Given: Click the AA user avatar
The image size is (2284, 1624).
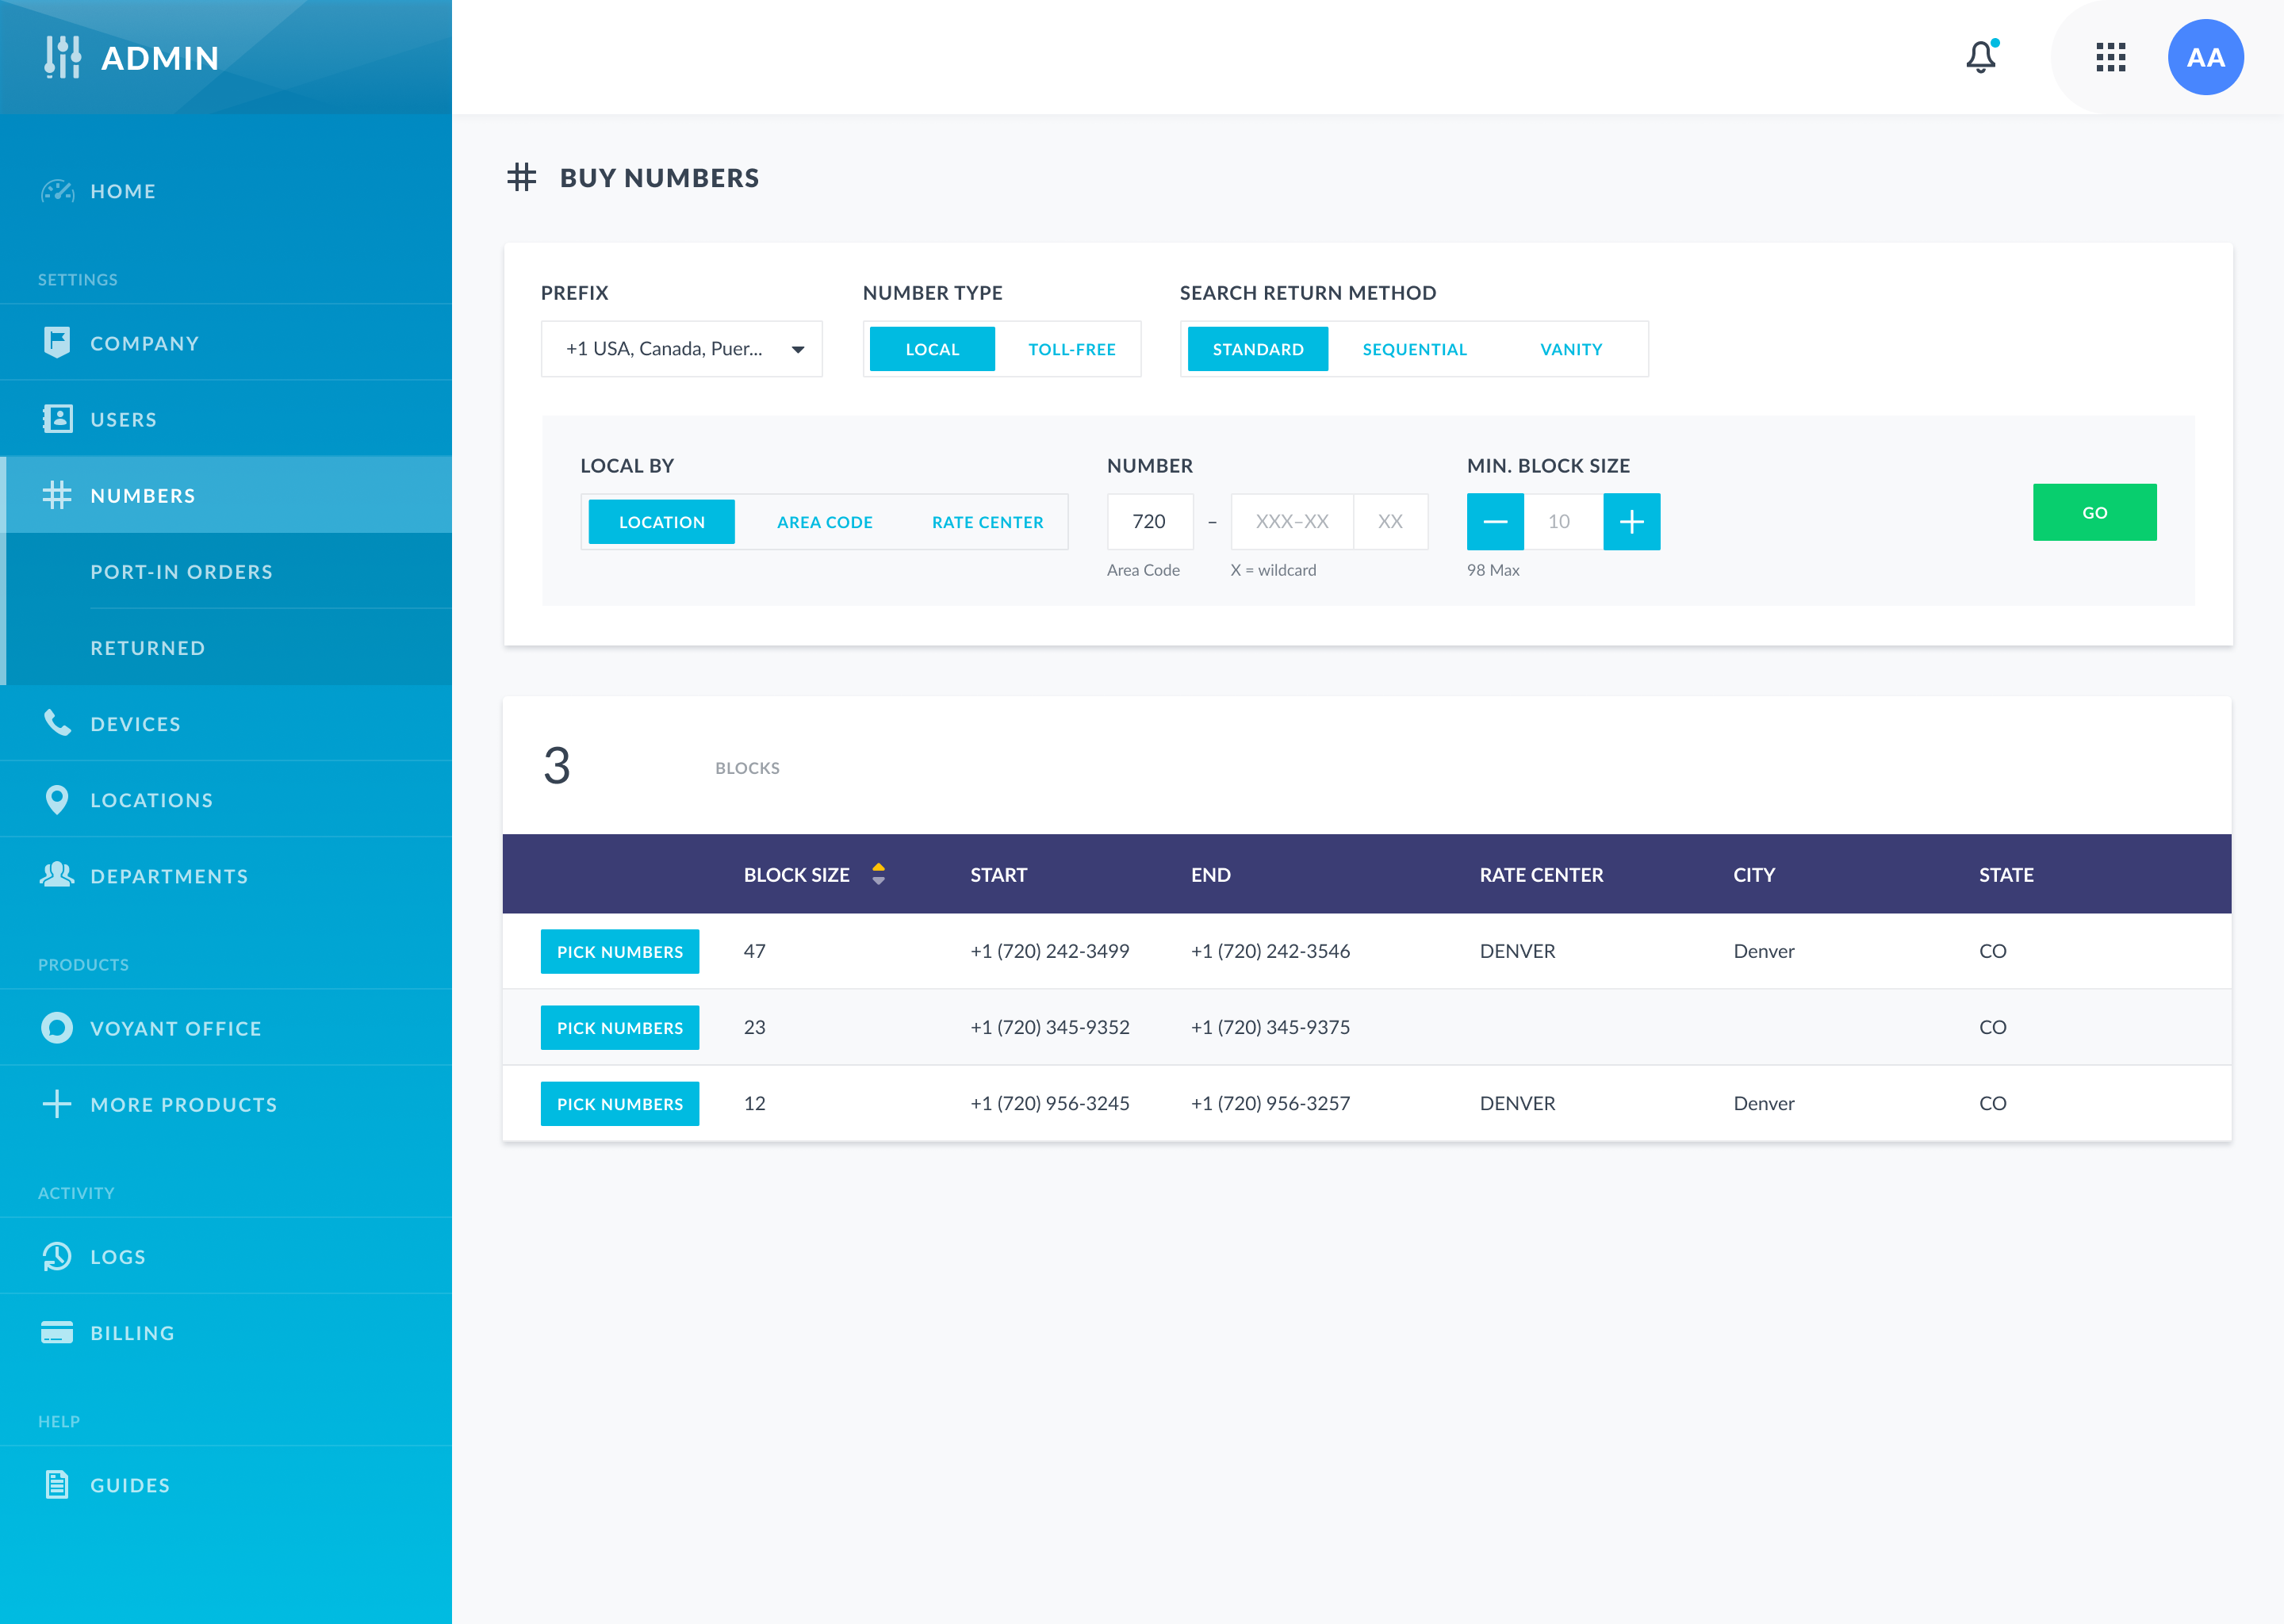Looking at the screenshot, I should [x=2205, y=57].
